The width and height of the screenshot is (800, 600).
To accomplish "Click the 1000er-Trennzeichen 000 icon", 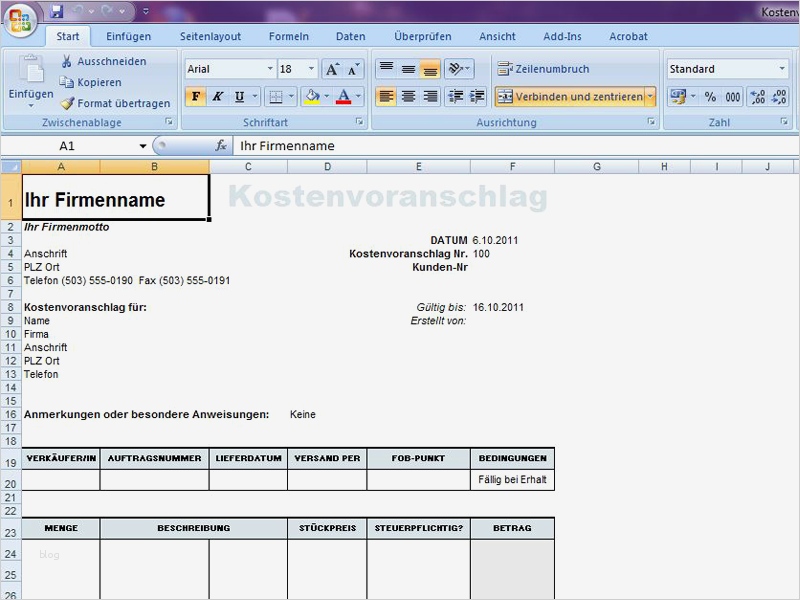I will pos(732,96).
